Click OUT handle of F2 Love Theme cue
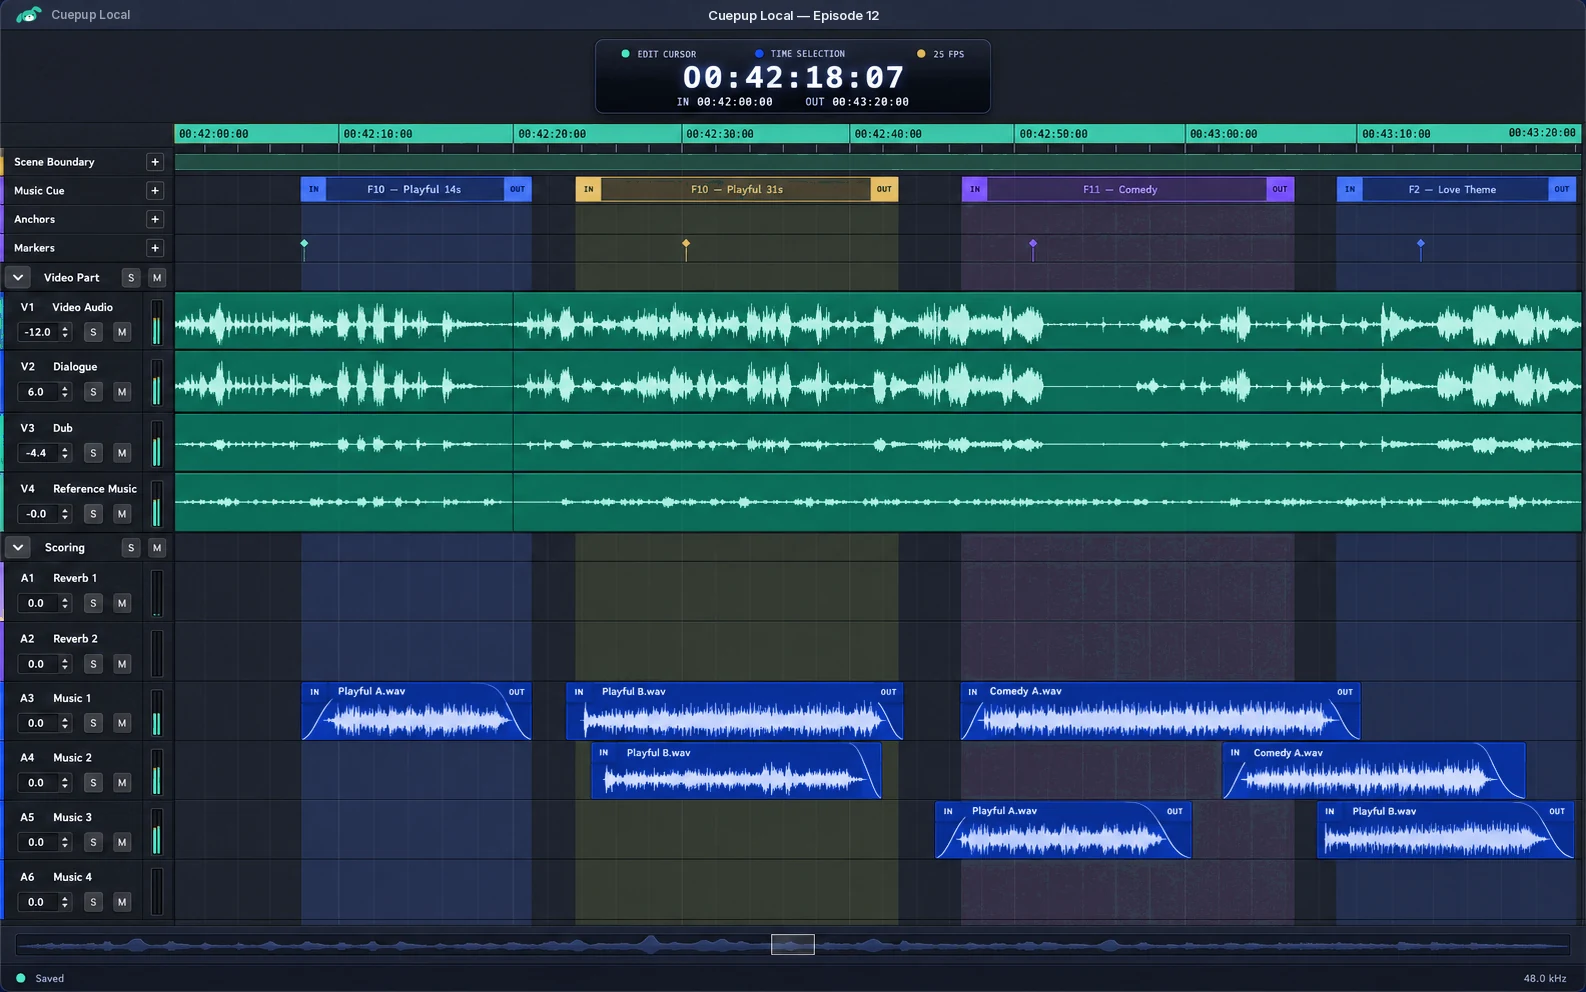 (x=1562, y=189)
